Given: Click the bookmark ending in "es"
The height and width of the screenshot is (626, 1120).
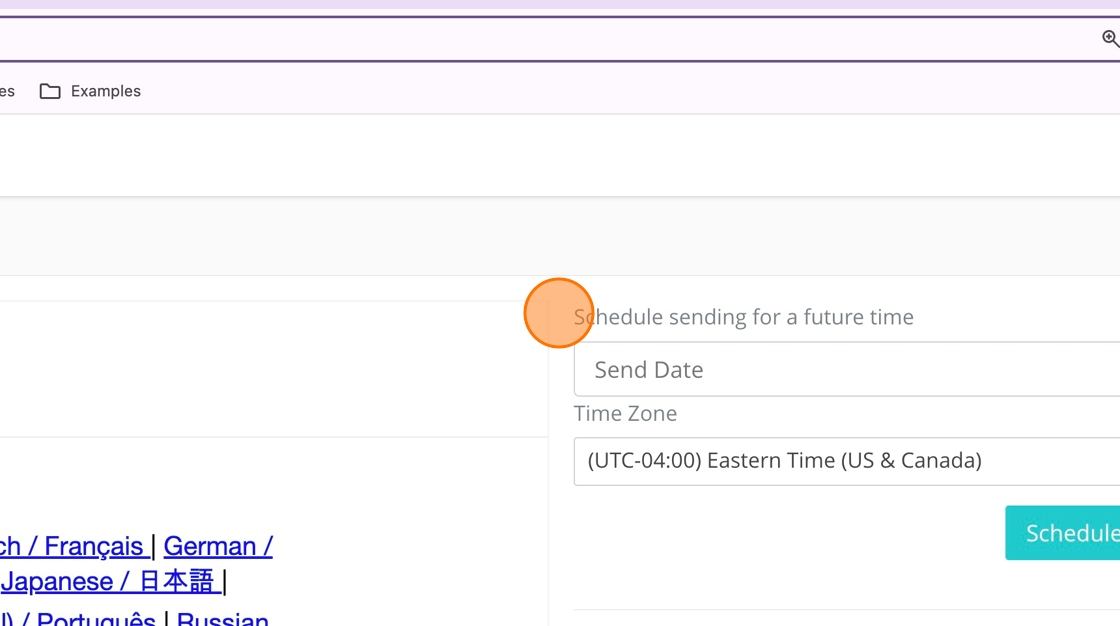Looking at the screenshot, I should click(7, 91).
